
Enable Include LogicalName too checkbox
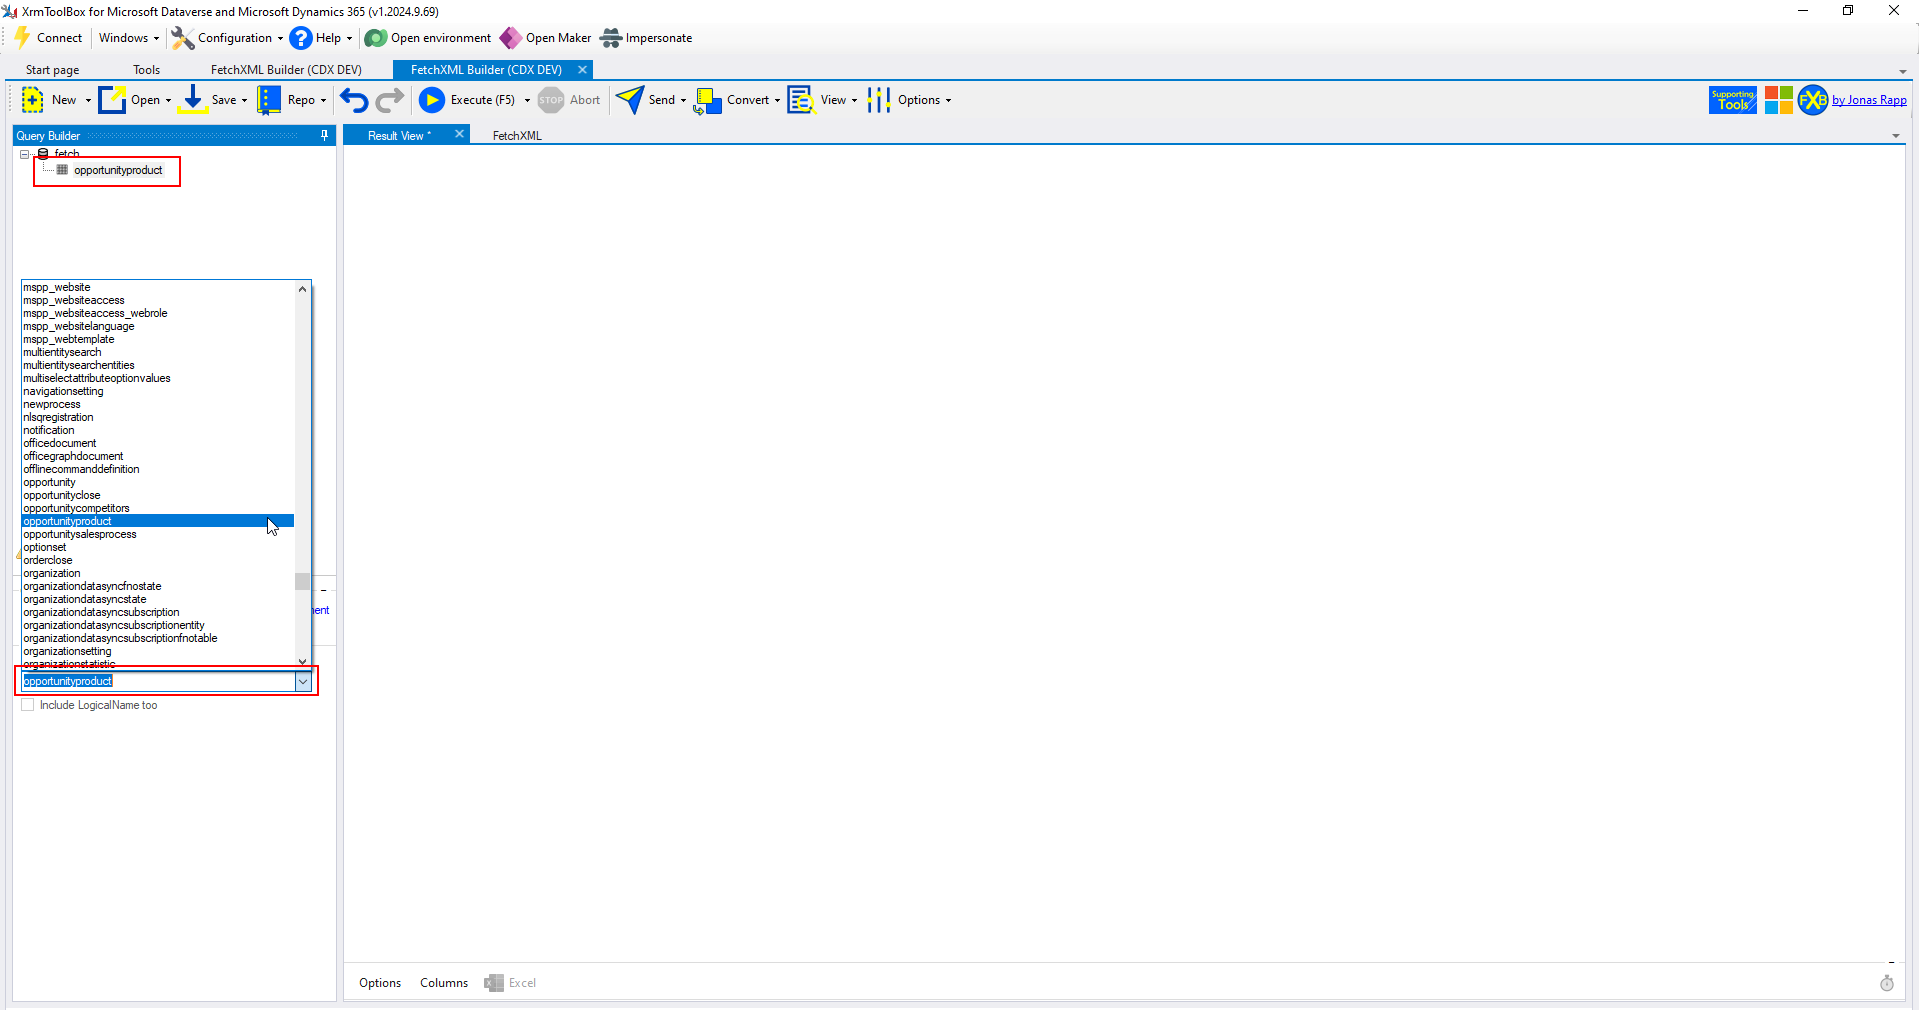click(x=28, y=705)
